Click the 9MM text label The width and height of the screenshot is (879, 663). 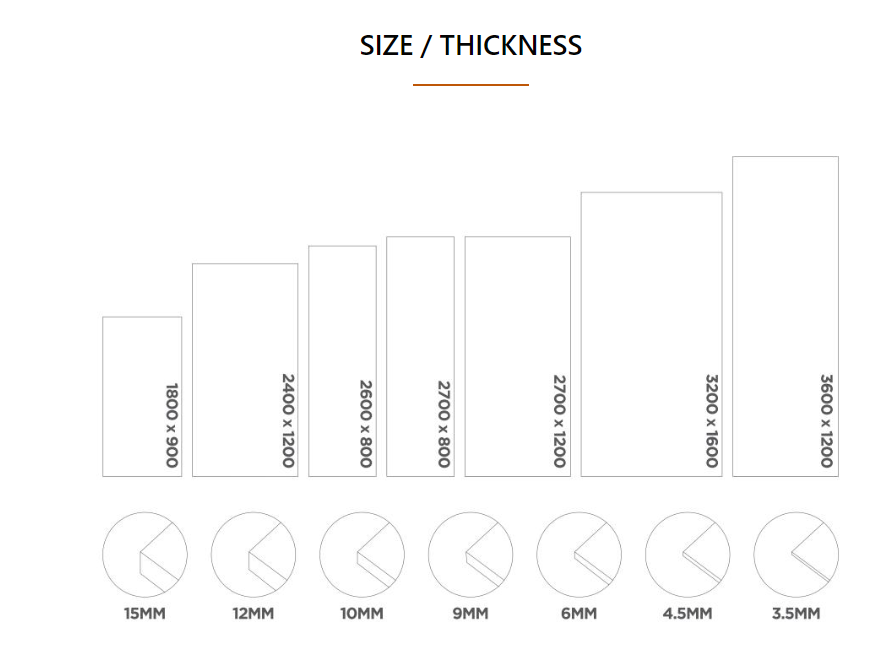tap(470, 614)
